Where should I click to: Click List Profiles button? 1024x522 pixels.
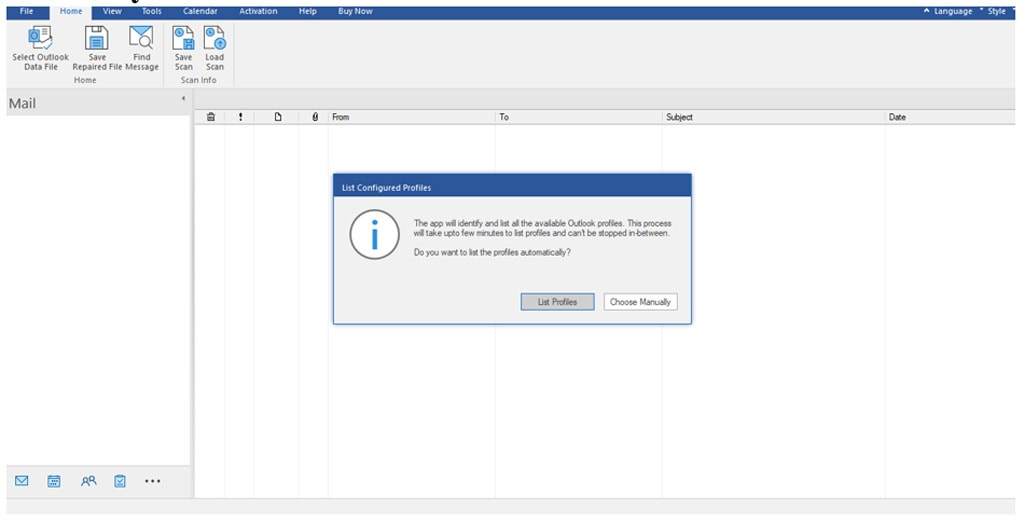pyautogui.click(x=557, y=302)
